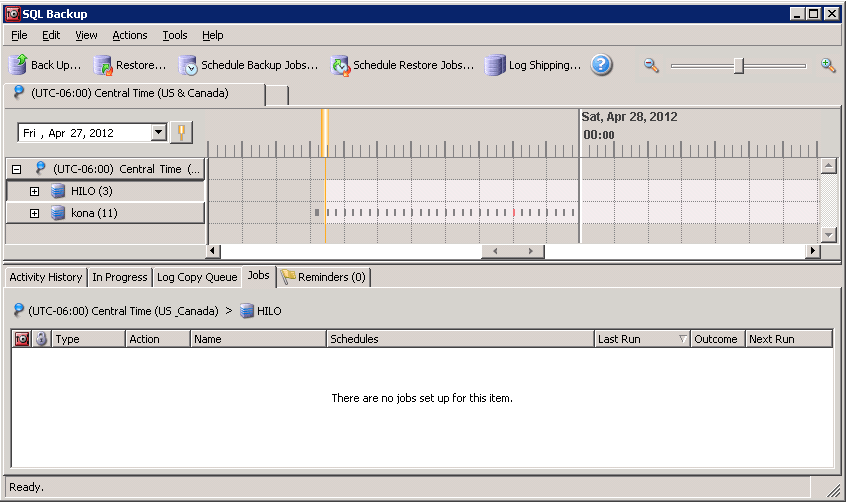Viewport: 848px width, 503px height.
Task: Click the Central Time group pin icon in tree
Action: [40, 168]
